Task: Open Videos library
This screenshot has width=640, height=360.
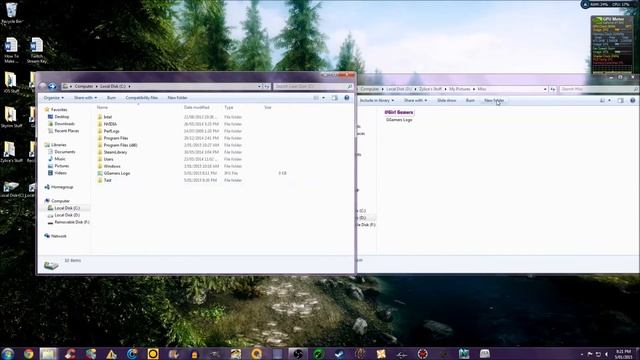Action: 60,173
